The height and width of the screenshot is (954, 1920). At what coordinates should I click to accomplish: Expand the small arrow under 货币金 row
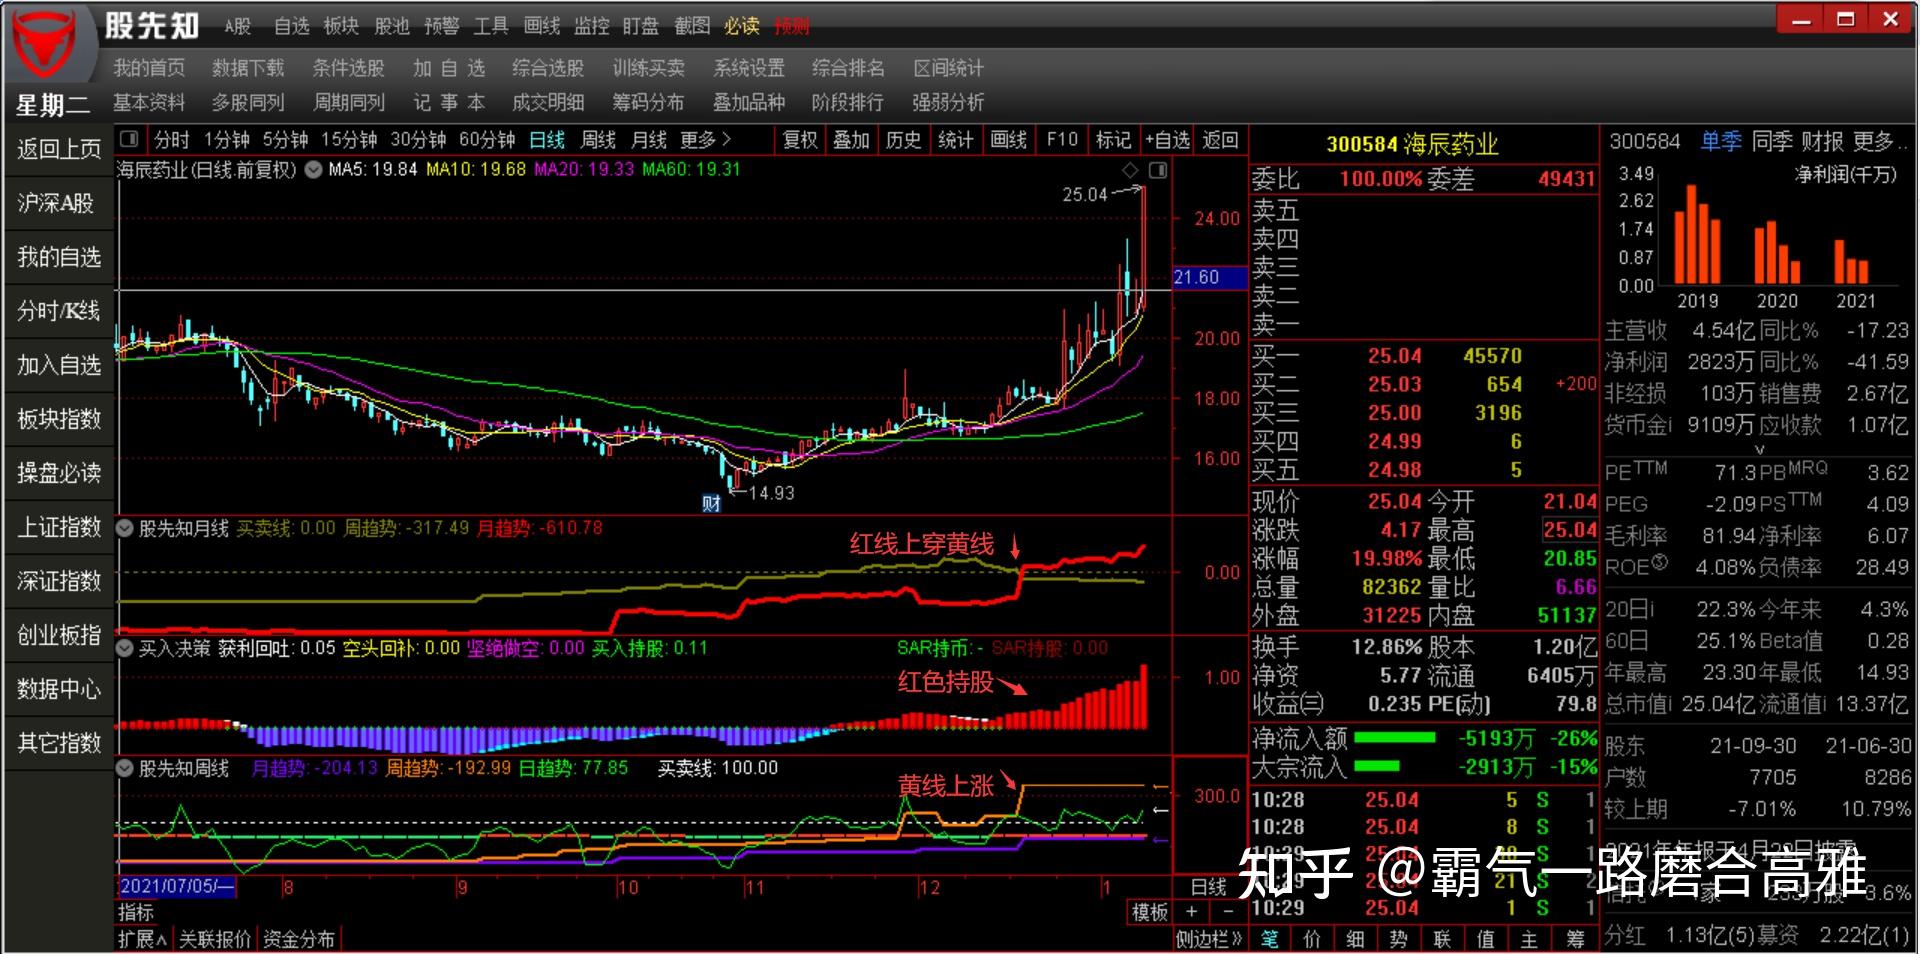(x=1759, y=450)
